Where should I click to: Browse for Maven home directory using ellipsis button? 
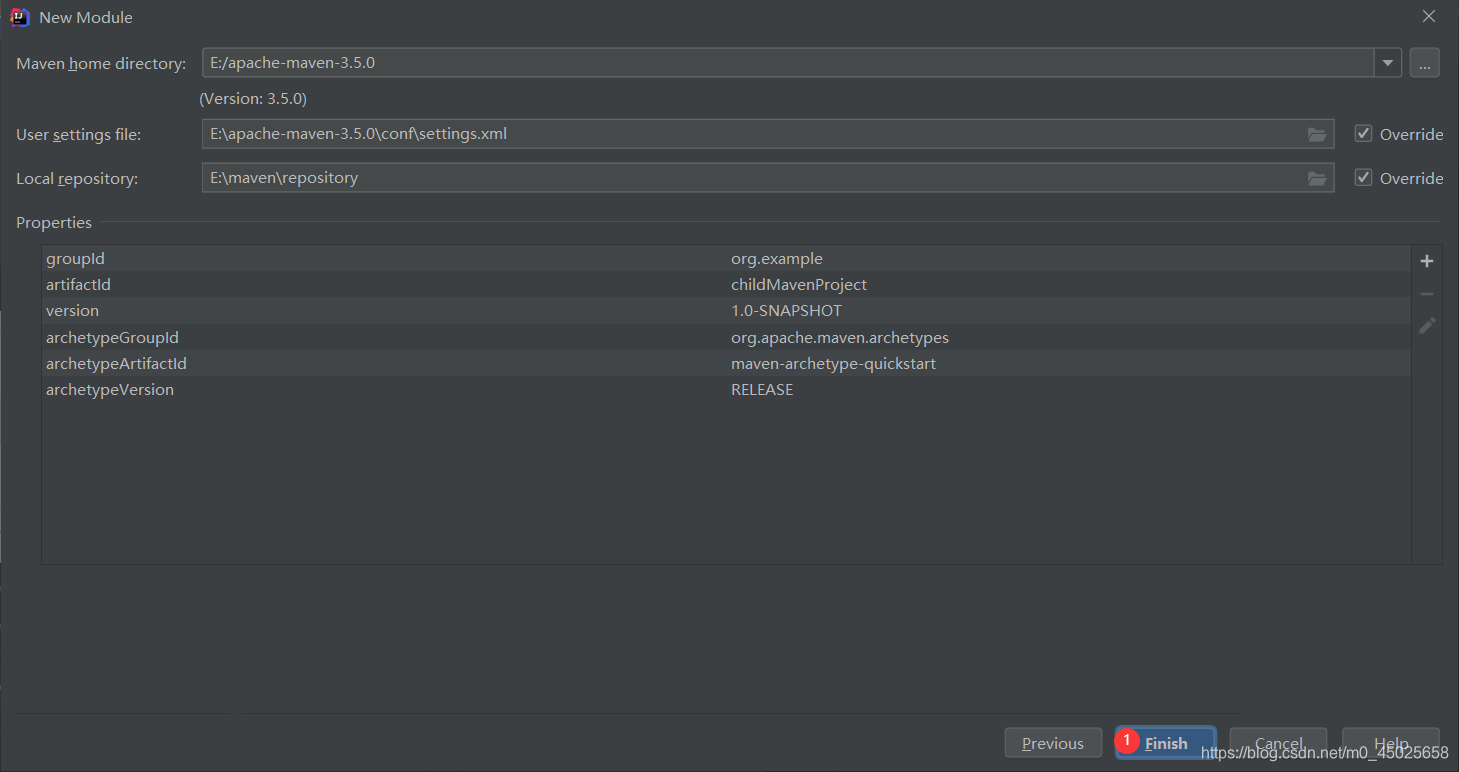(x=1425, y=63)
